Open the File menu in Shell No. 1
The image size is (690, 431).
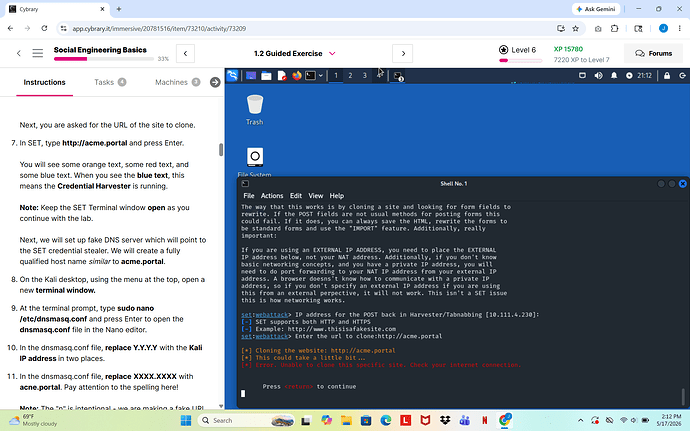(x=249, y=195)
